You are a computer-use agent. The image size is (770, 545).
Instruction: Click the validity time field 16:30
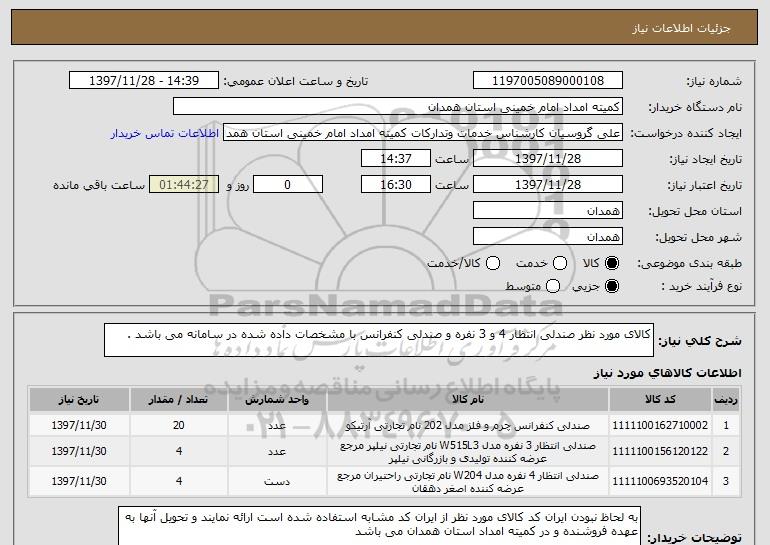396,185
